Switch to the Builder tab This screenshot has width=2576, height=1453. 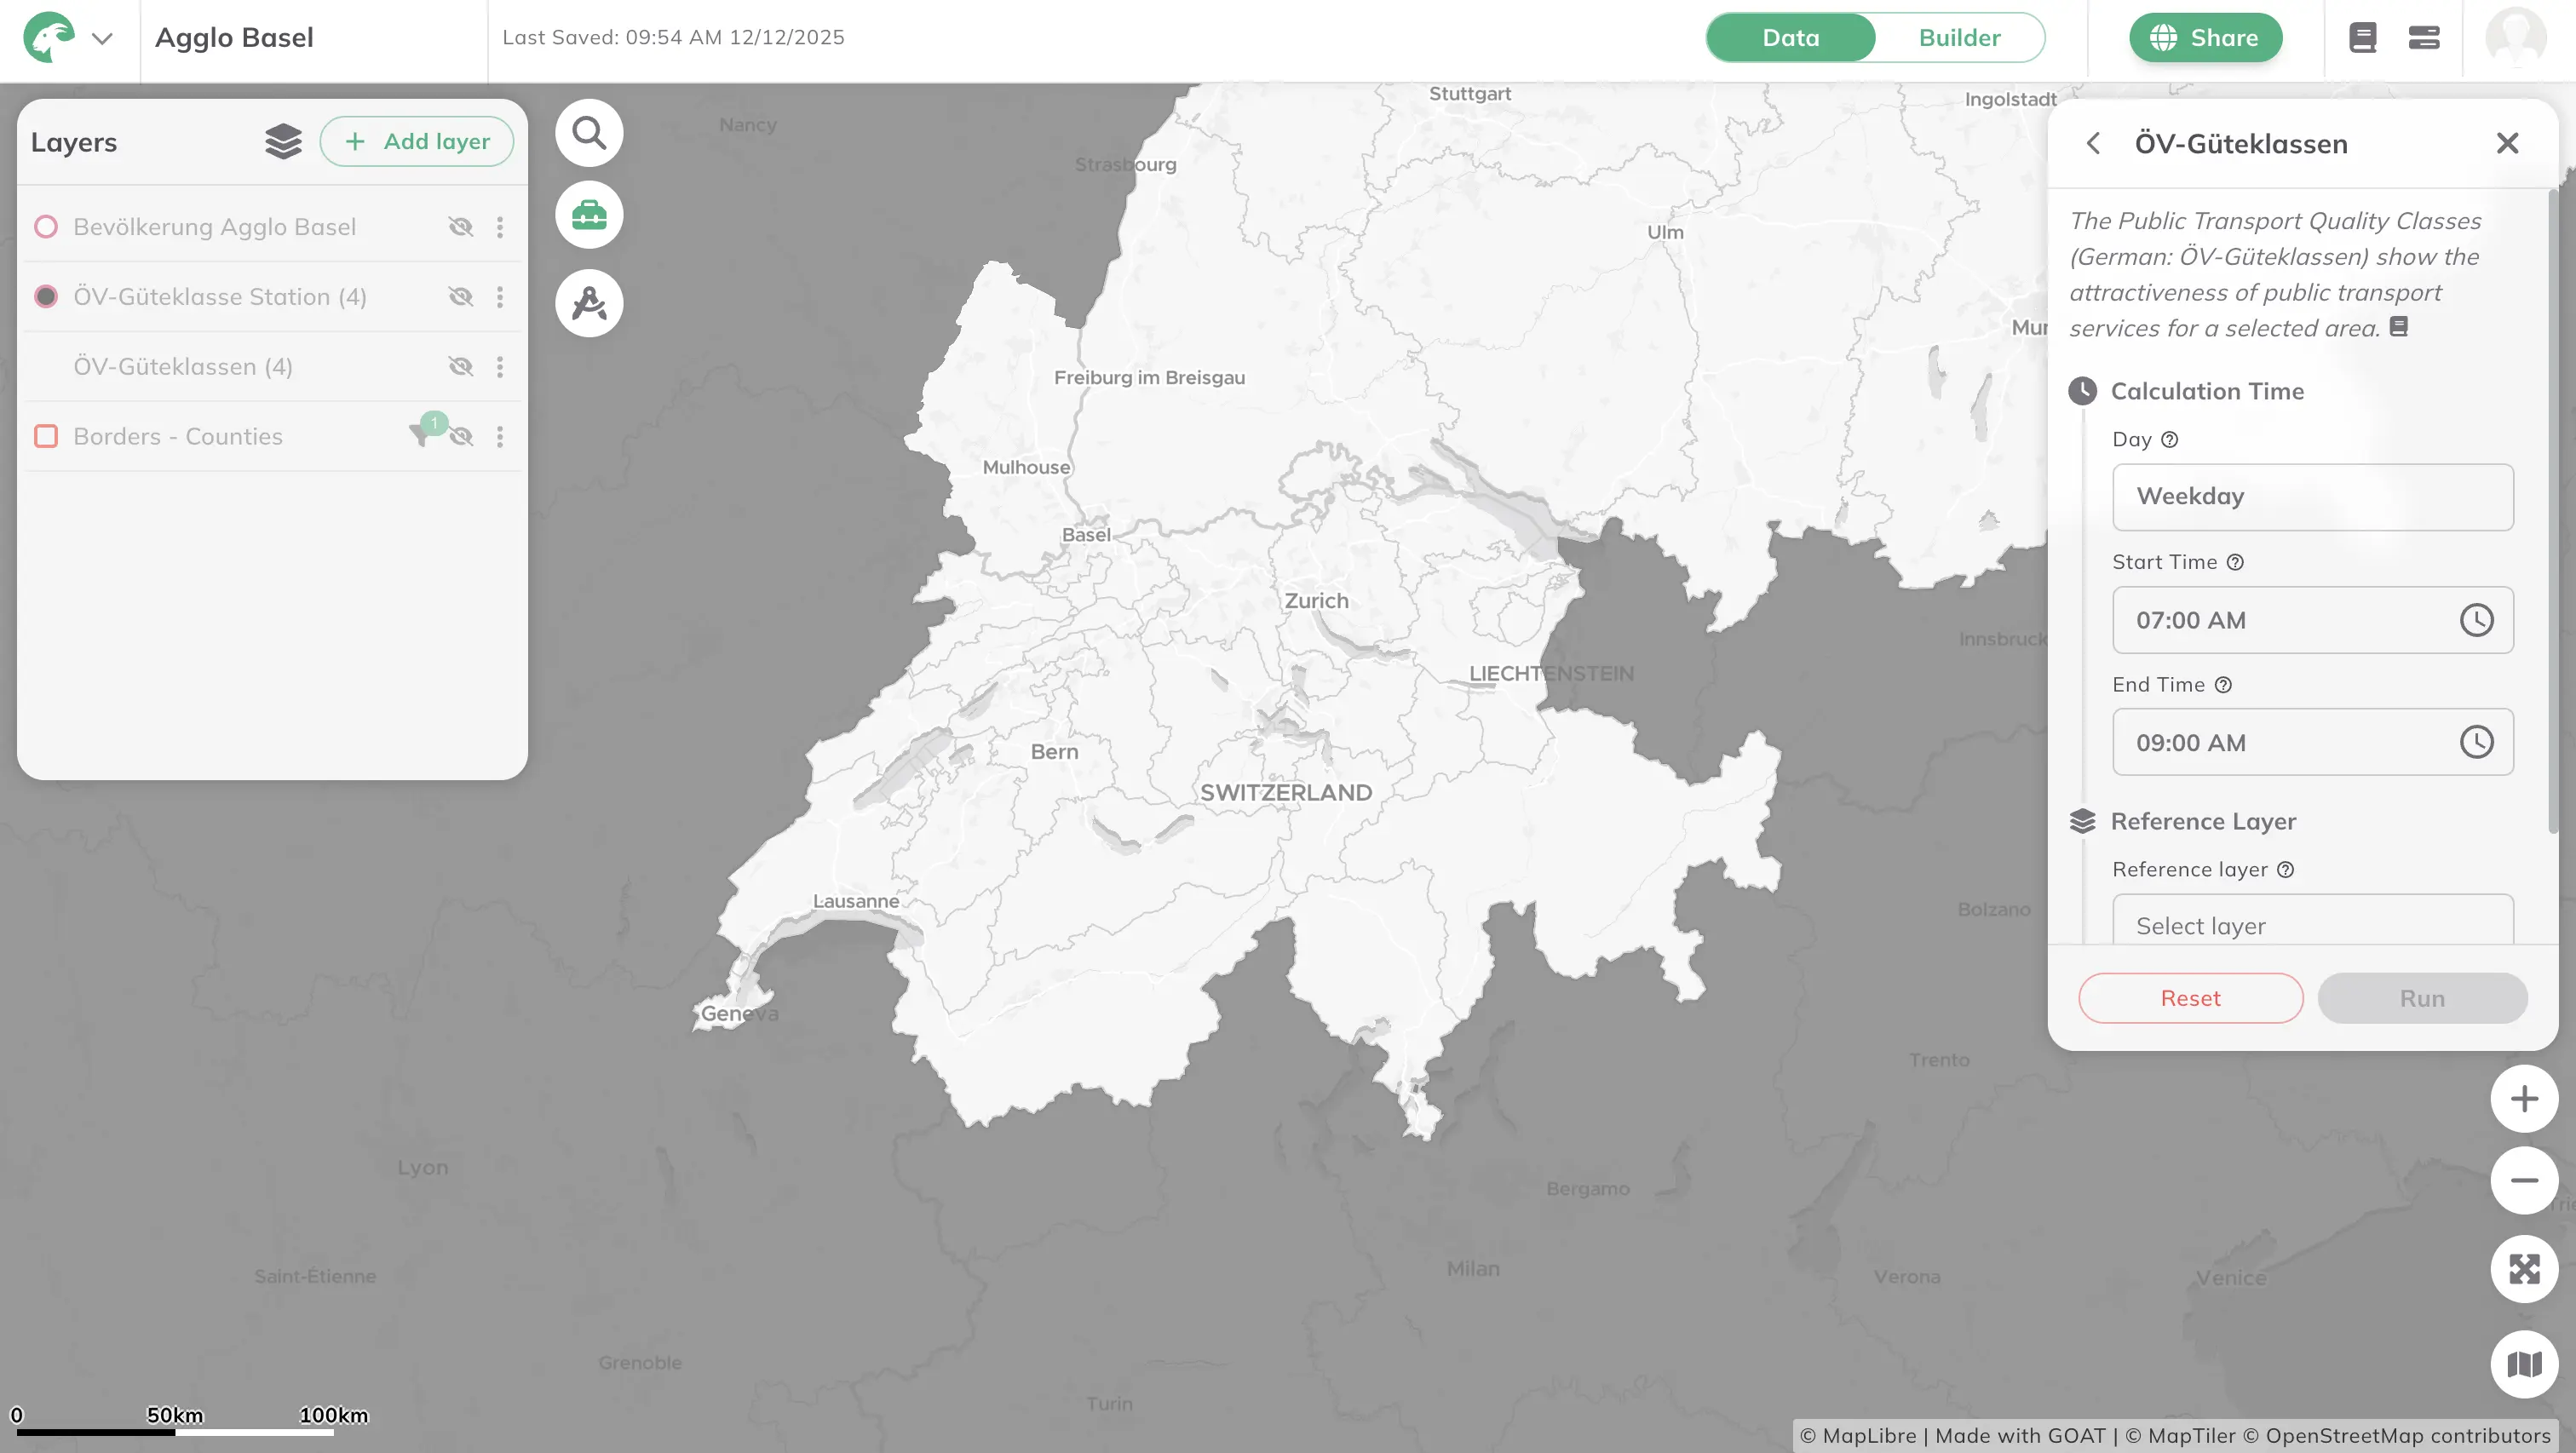[x=1958, y=37]
